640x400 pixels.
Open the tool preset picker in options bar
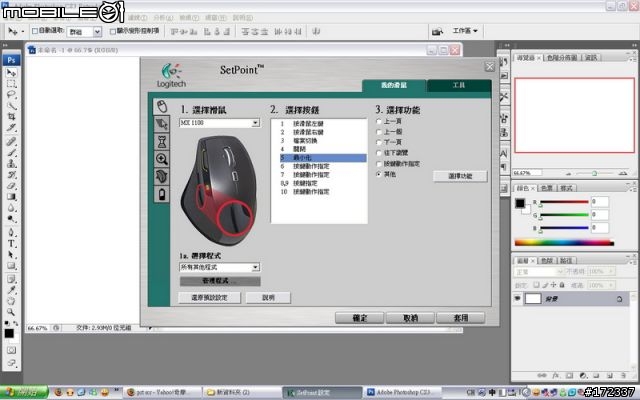click(x=16, y=31)
